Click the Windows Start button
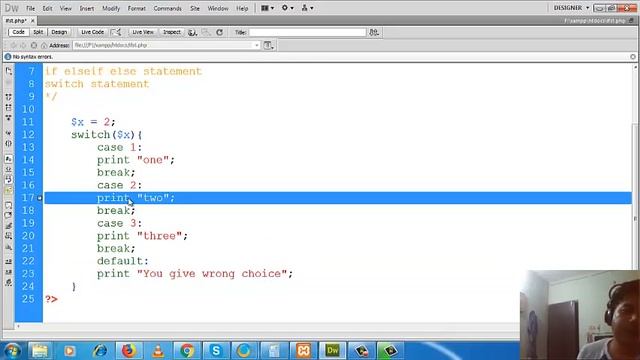 tap(12, 351)
